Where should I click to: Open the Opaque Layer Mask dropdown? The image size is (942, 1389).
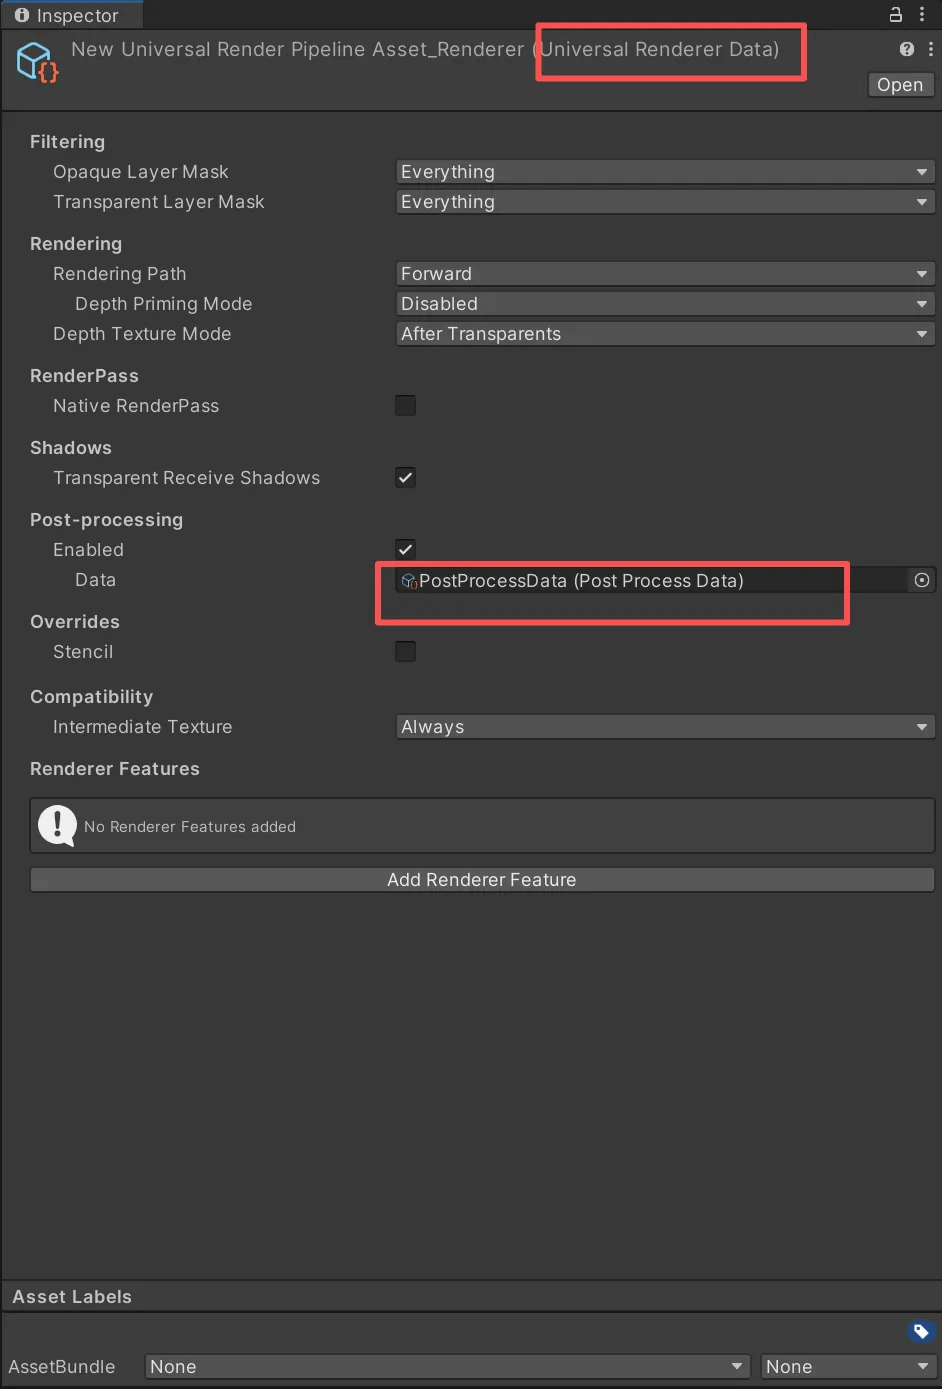click(x=664, y=172)
